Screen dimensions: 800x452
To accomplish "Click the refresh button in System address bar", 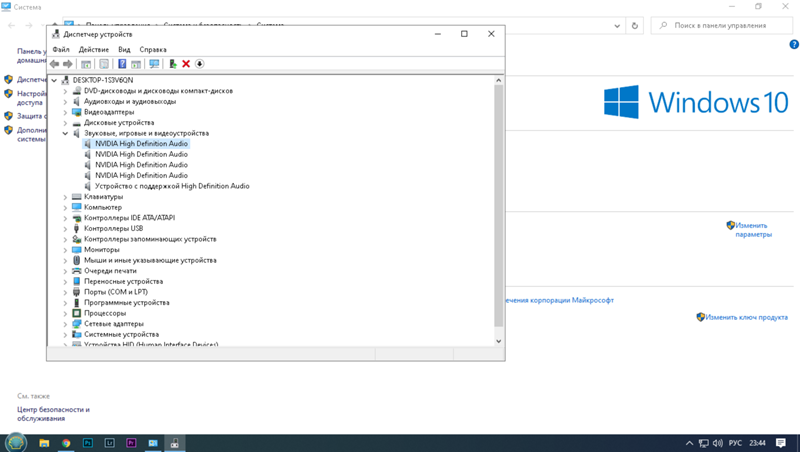I will 635,26.
